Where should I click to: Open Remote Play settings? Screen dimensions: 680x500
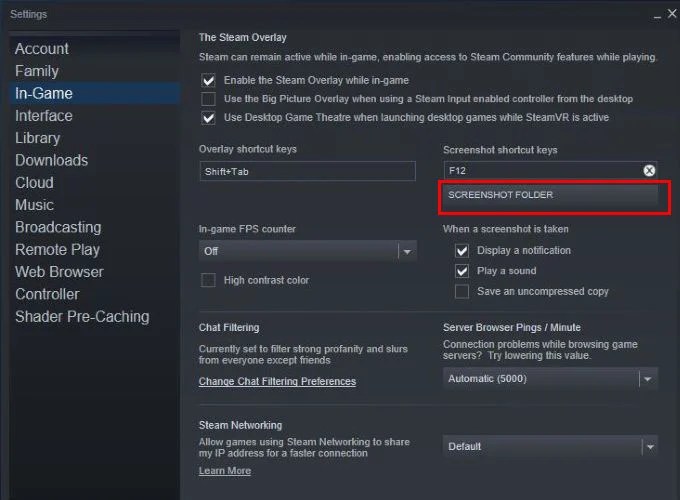coord(58,250)
